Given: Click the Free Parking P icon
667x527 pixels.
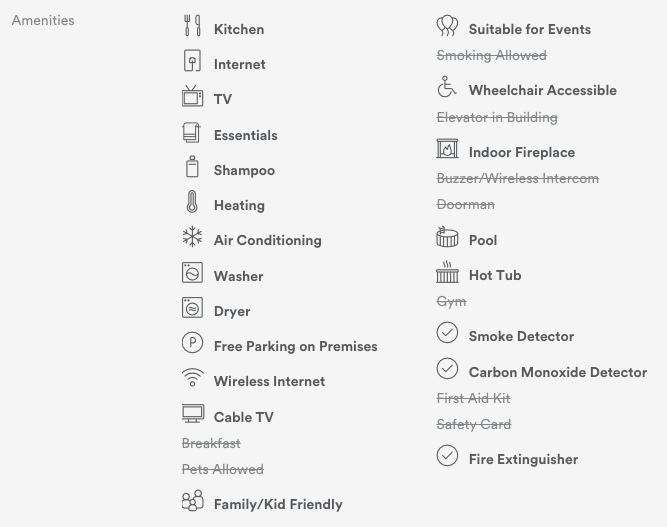Looking at the screenshot, I should click(192, 344).
